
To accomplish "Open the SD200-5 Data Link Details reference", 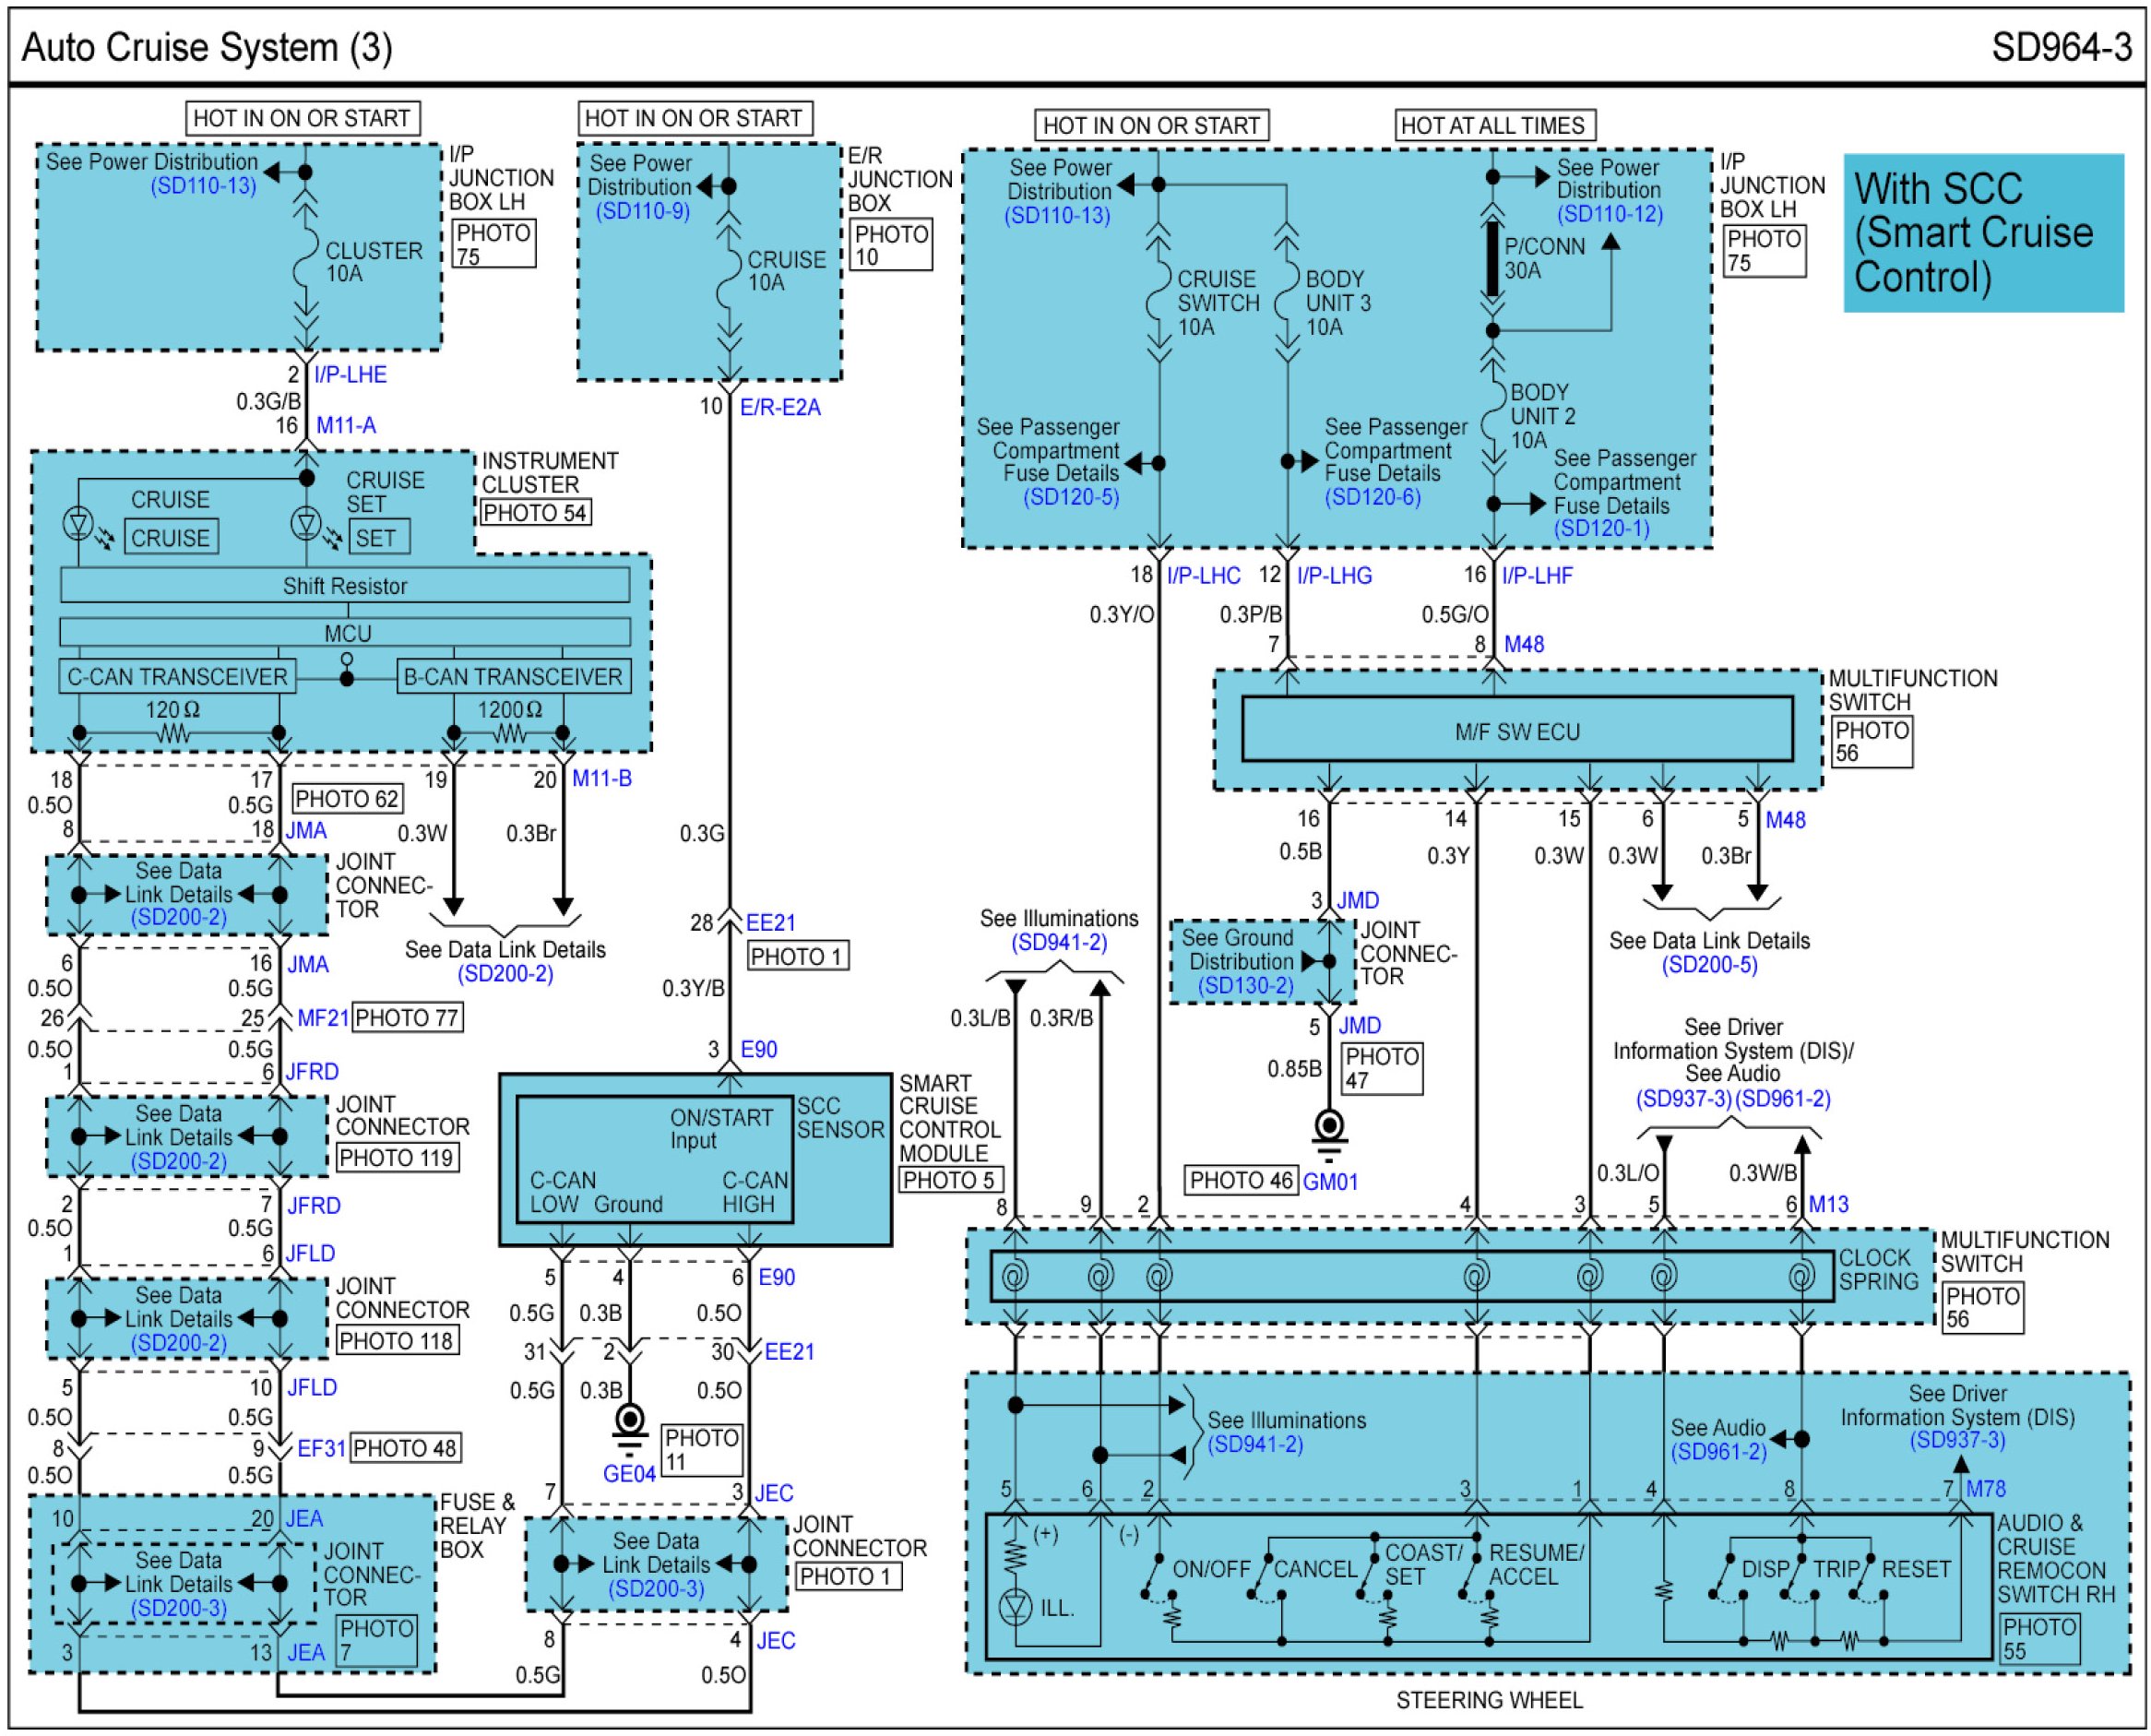I will coord(1708,965).
